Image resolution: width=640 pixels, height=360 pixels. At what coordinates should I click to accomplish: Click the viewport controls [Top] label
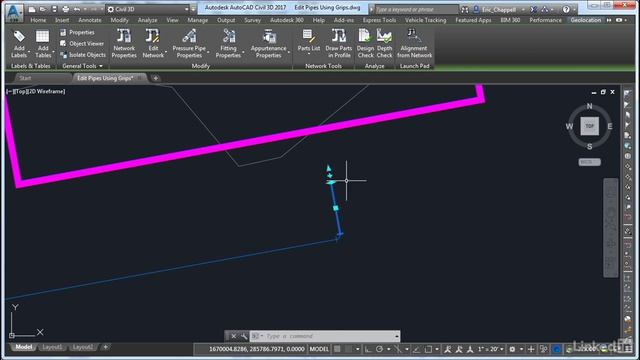coord(21,91)
